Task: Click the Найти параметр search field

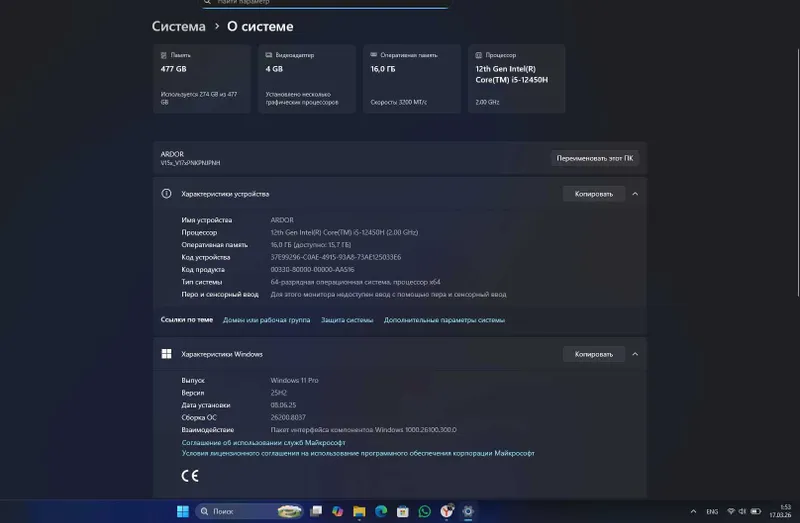Action: tap(326, 3)
